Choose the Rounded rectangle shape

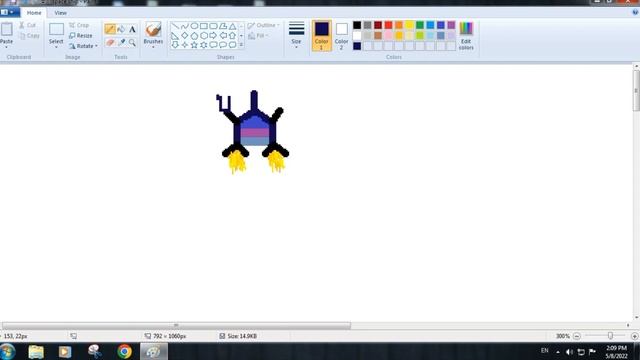coord(213,26)
